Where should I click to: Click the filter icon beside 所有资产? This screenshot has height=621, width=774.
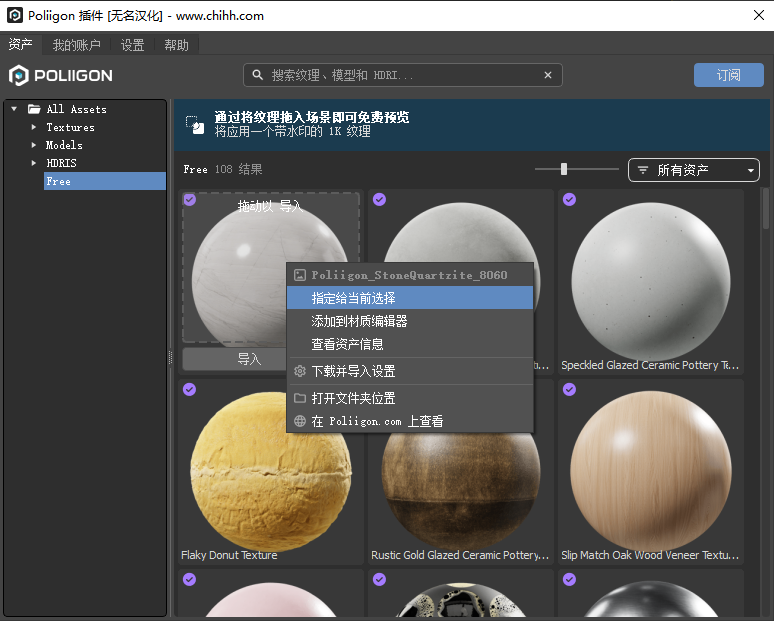point(643,171)
